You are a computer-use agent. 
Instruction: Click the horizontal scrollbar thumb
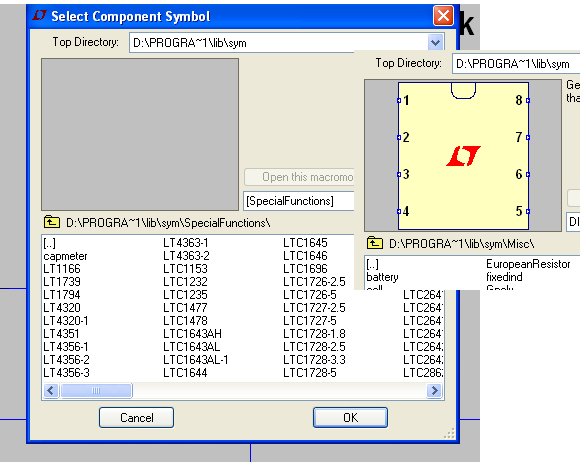click(x=96, y=391)
